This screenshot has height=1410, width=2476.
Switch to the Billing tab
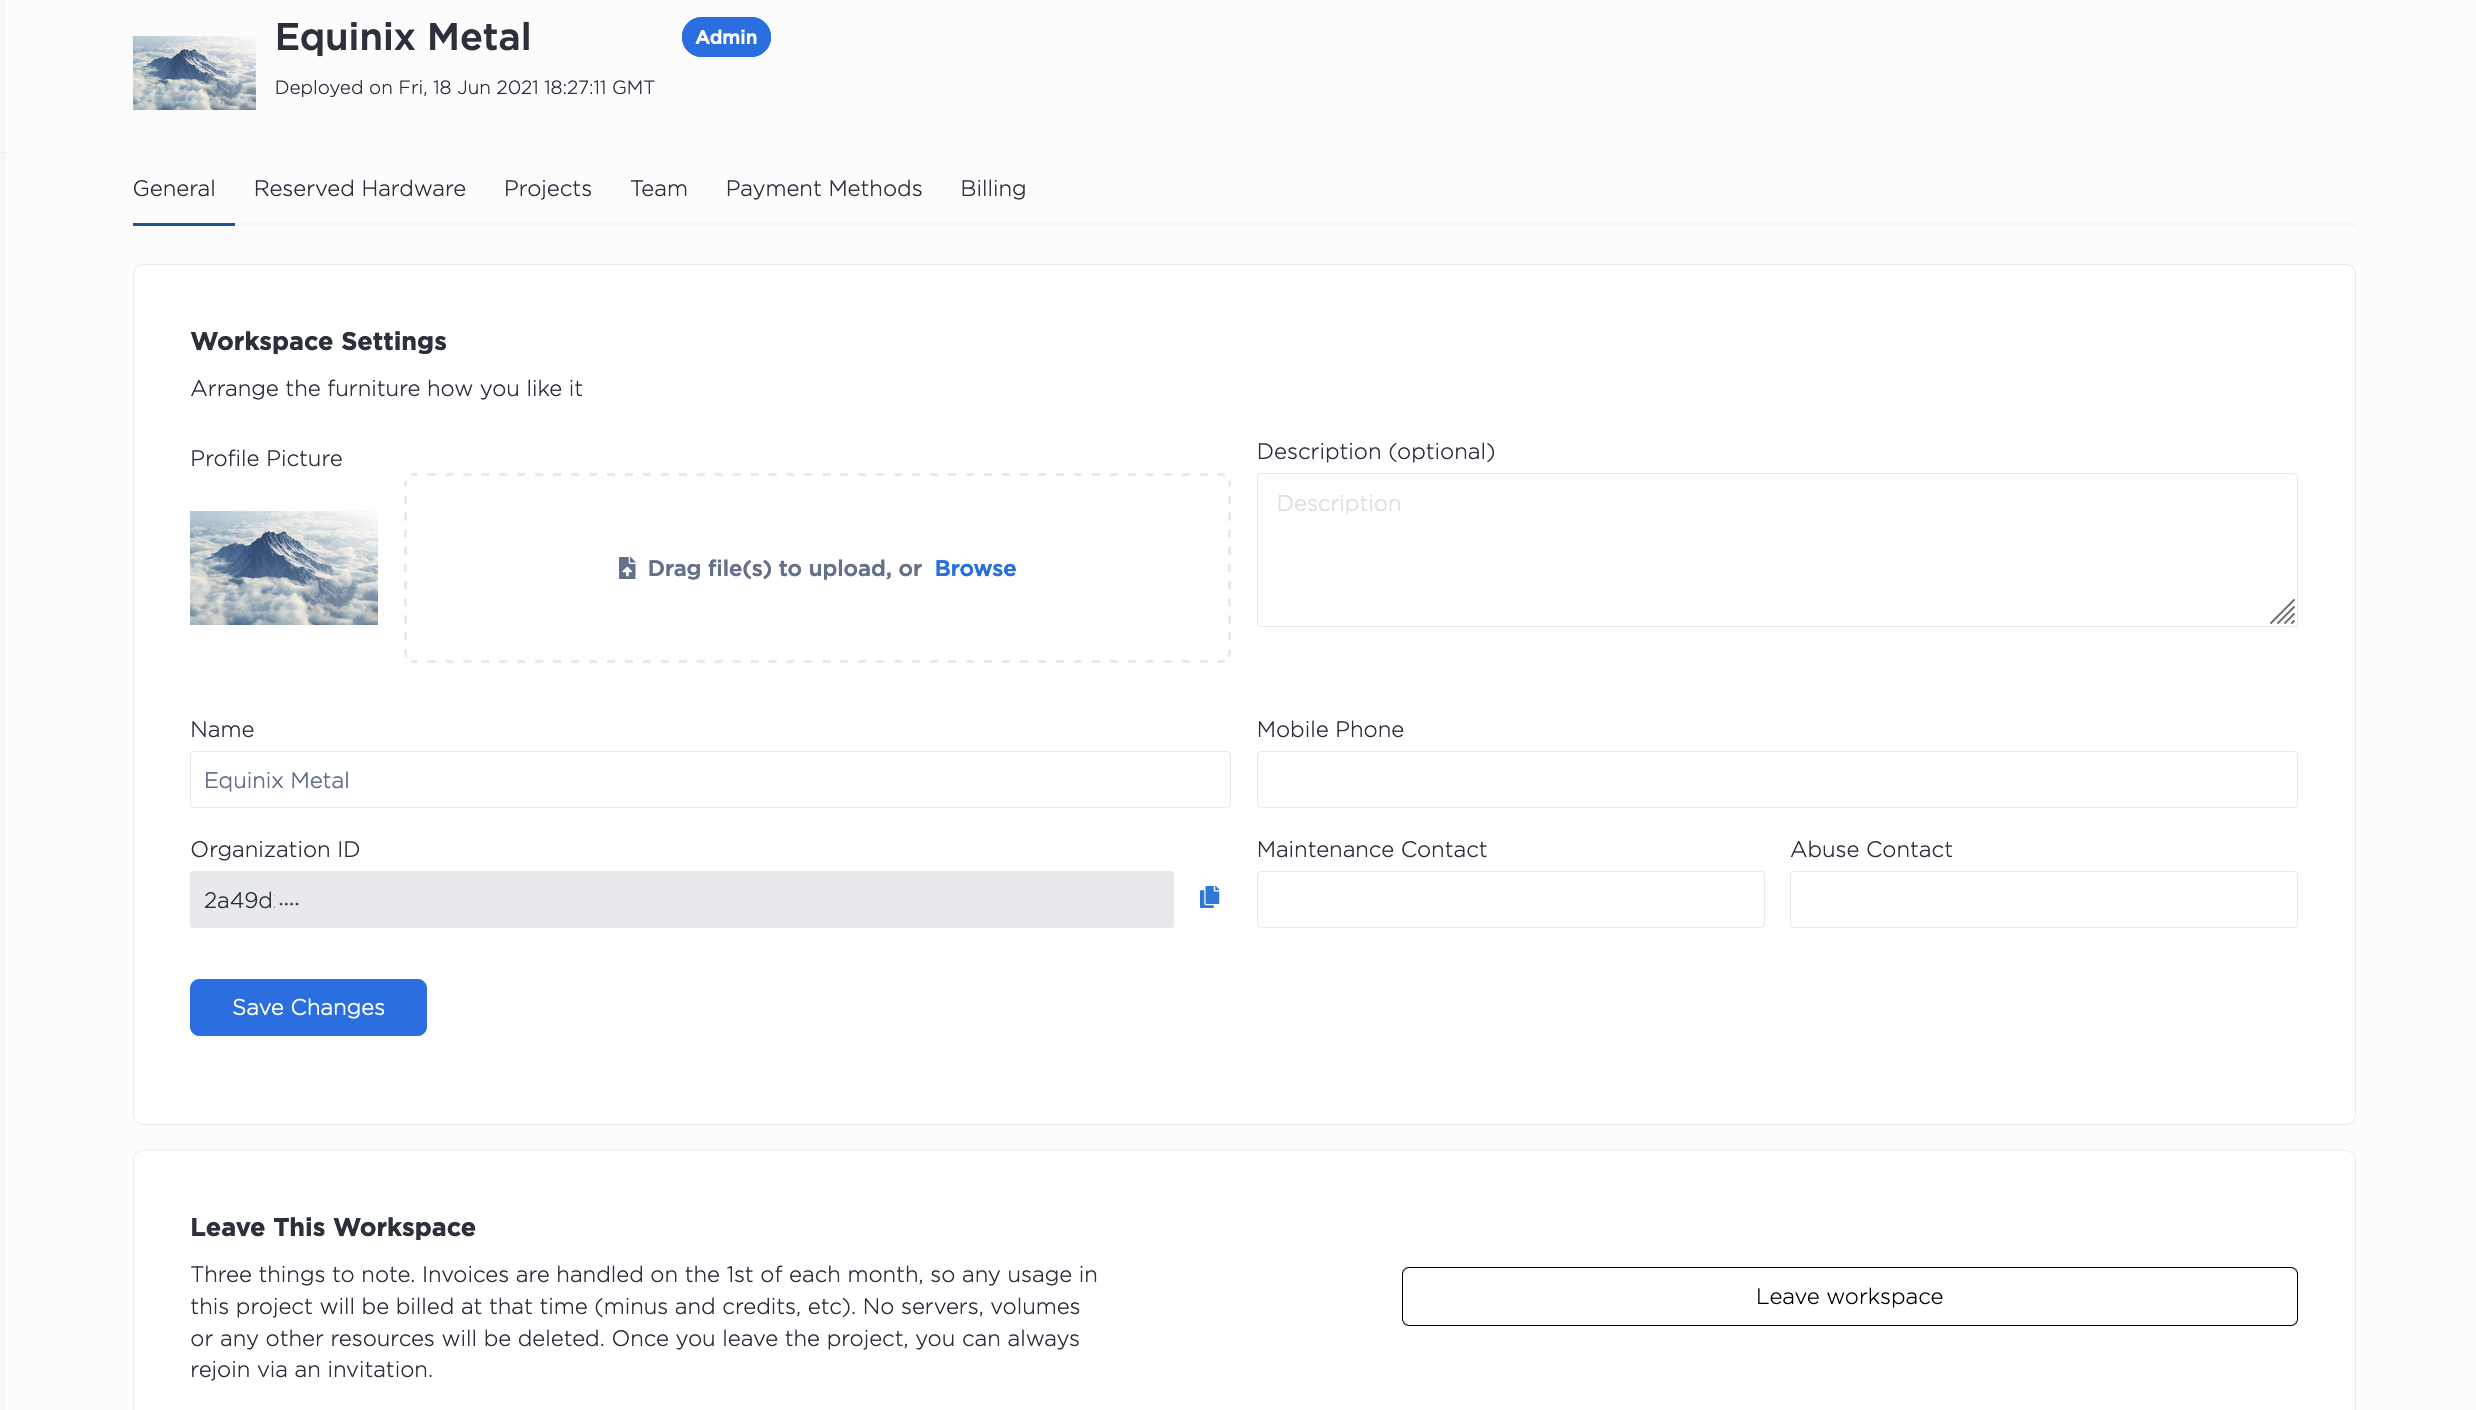(x=993, y=188)
